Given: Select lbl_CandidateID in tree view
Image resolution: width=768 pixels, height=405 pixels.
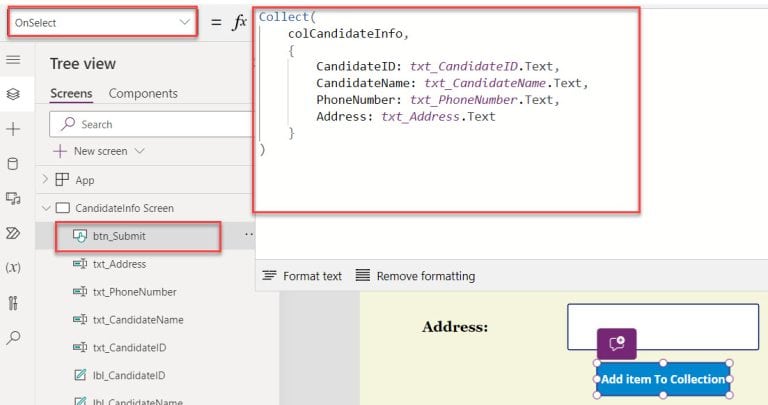Looking at the screenshot, I should coord(129,376).
